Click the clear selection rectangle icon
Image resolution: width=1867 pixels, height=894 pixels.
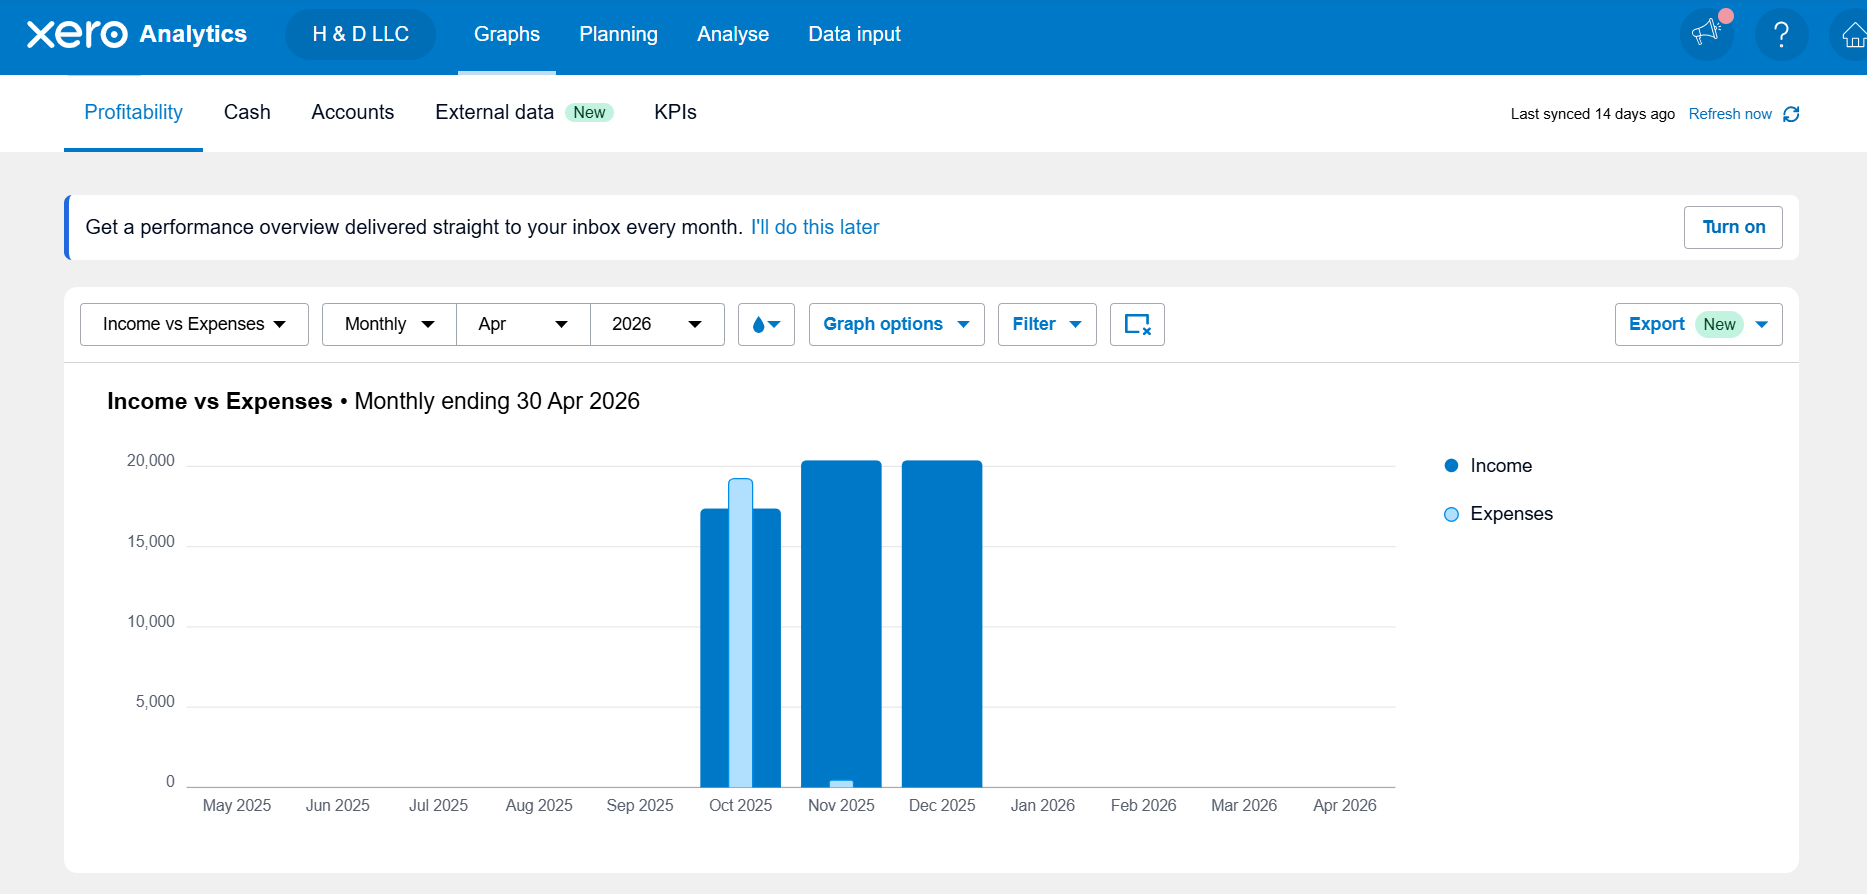[x=1137, y=324]
